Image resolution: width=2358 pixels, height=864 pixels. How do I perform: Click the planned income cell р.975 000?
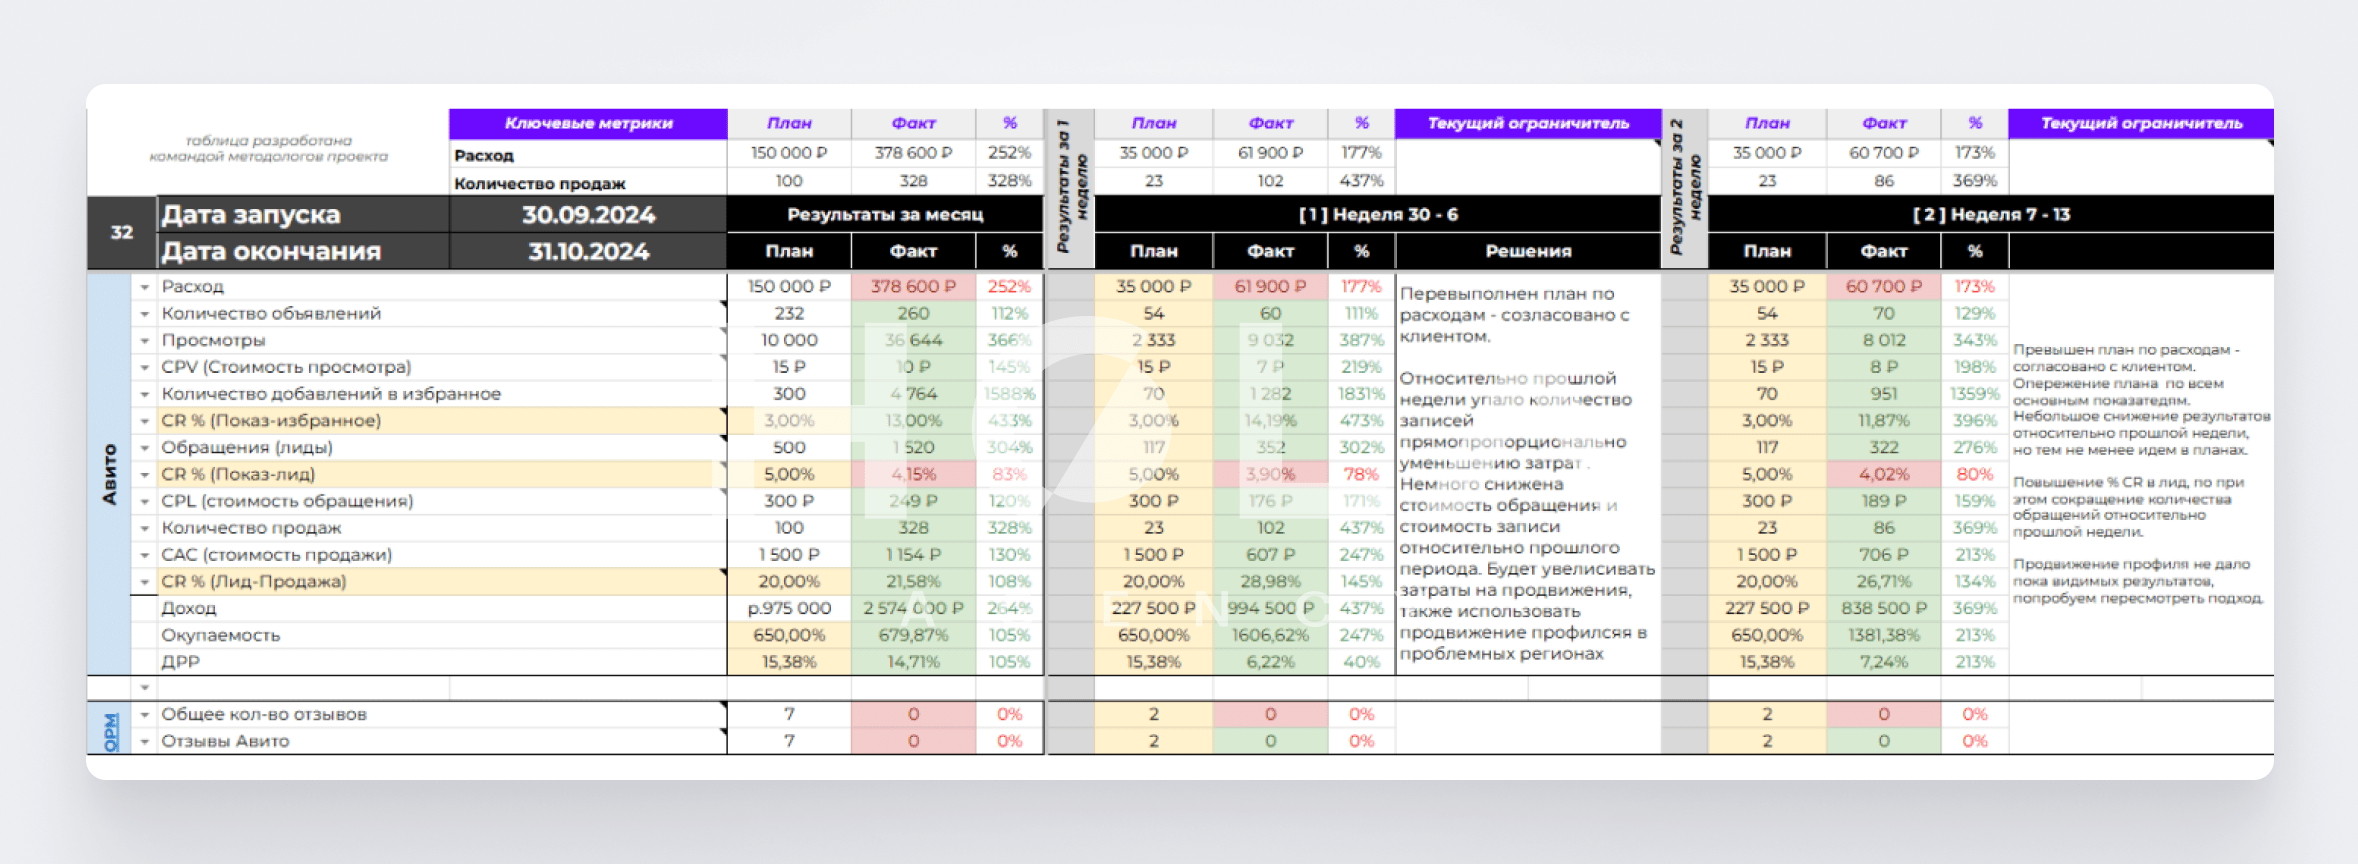pos(789,608)
